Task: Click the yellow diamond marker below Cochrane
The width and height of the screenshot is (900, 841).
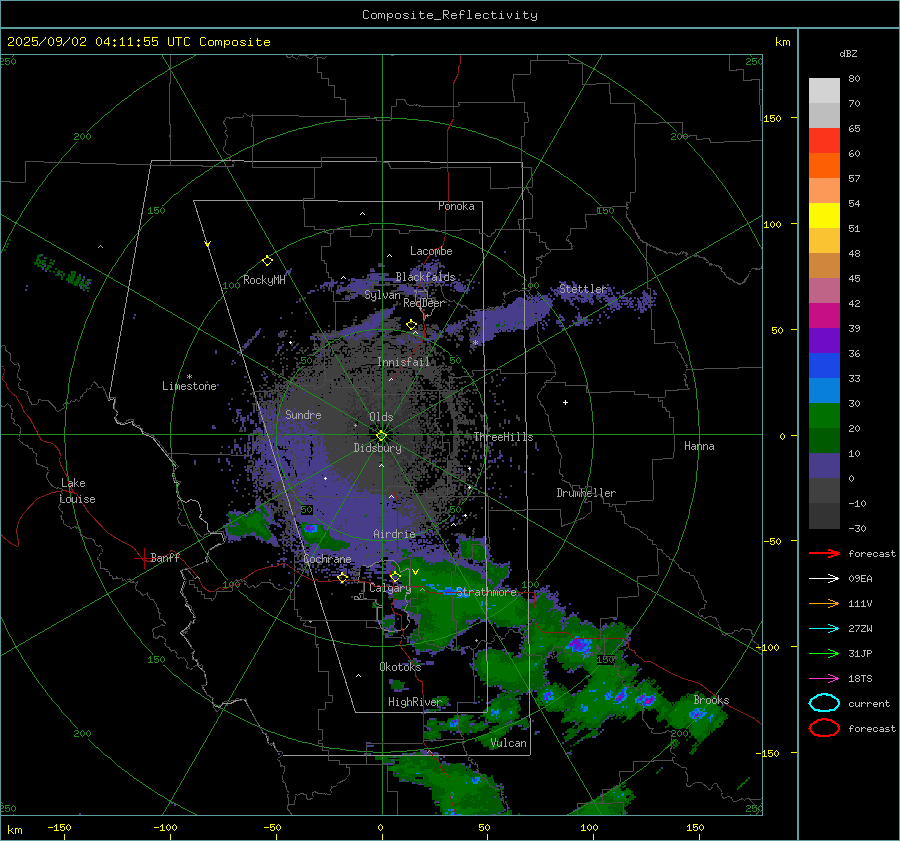Action: tap(342, 578)
